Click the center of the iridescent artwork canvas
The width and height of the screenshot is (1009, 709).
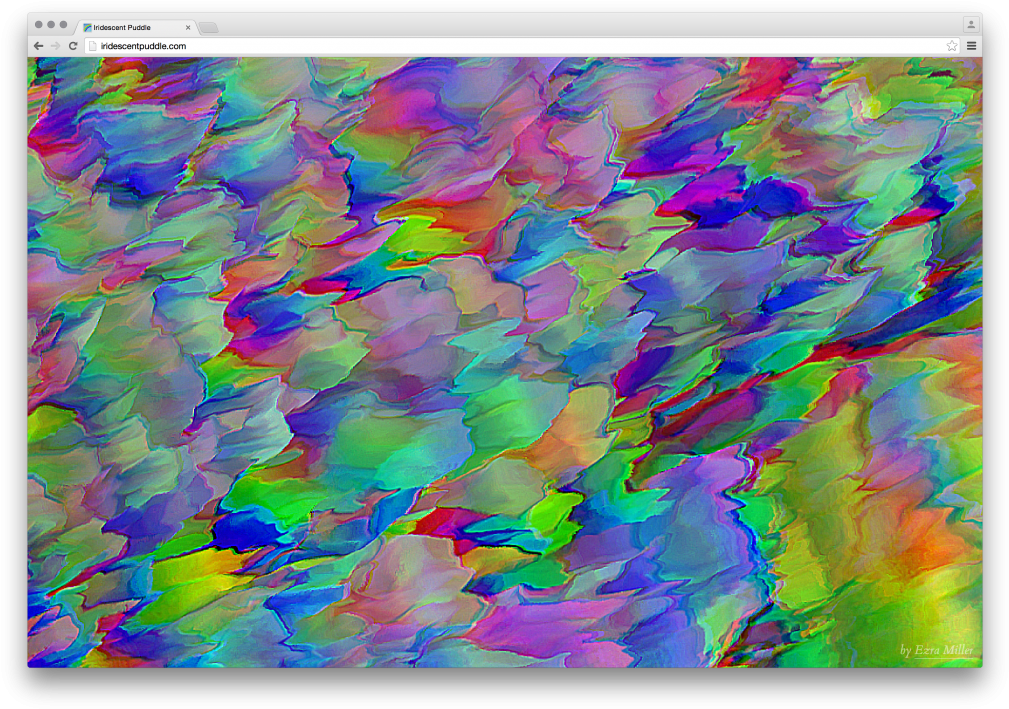(504, 362)
